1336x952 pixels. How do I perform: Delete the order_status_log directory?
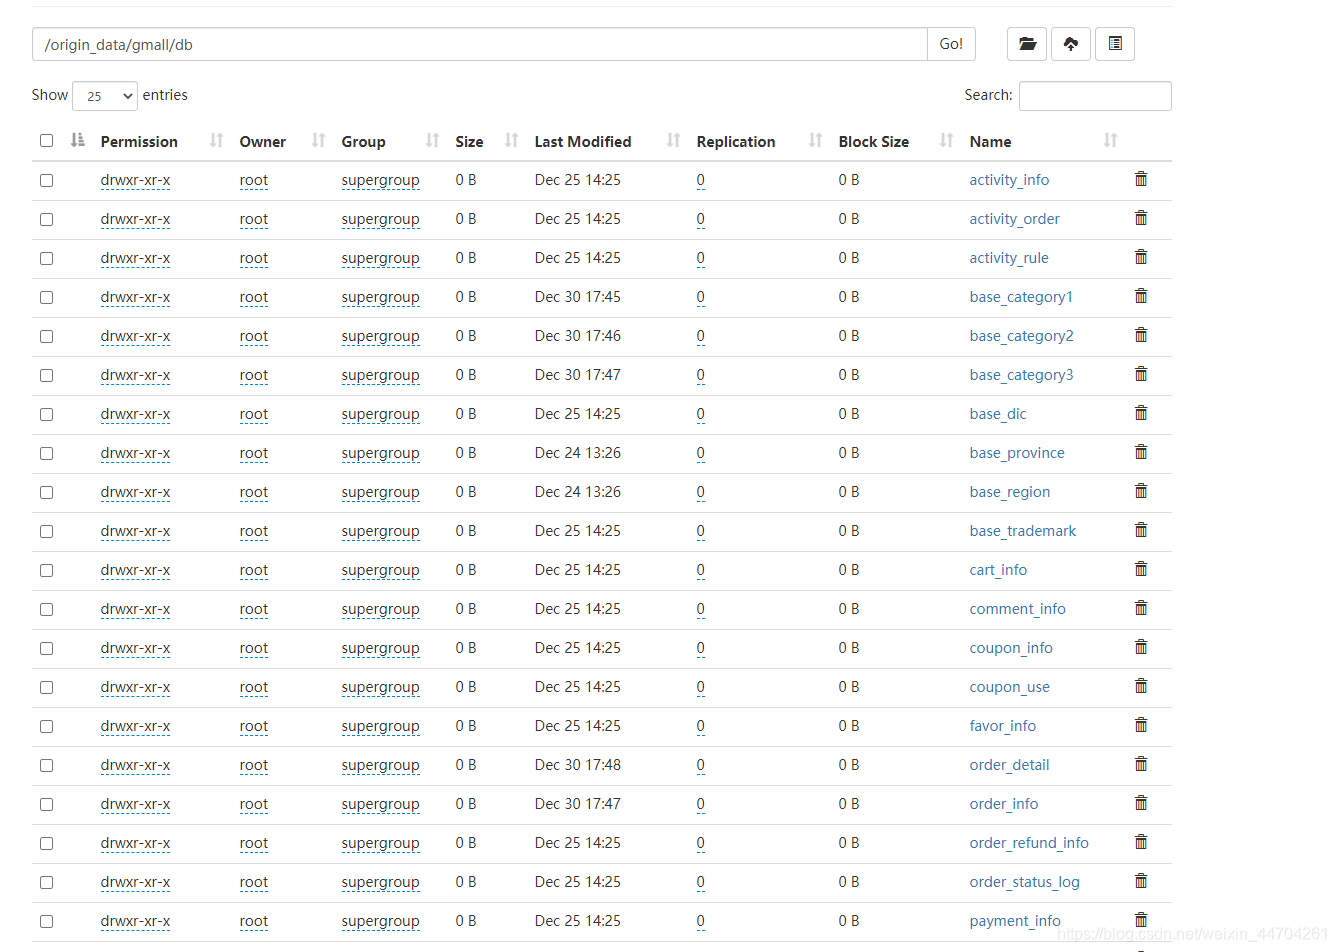pos(1141,881)
